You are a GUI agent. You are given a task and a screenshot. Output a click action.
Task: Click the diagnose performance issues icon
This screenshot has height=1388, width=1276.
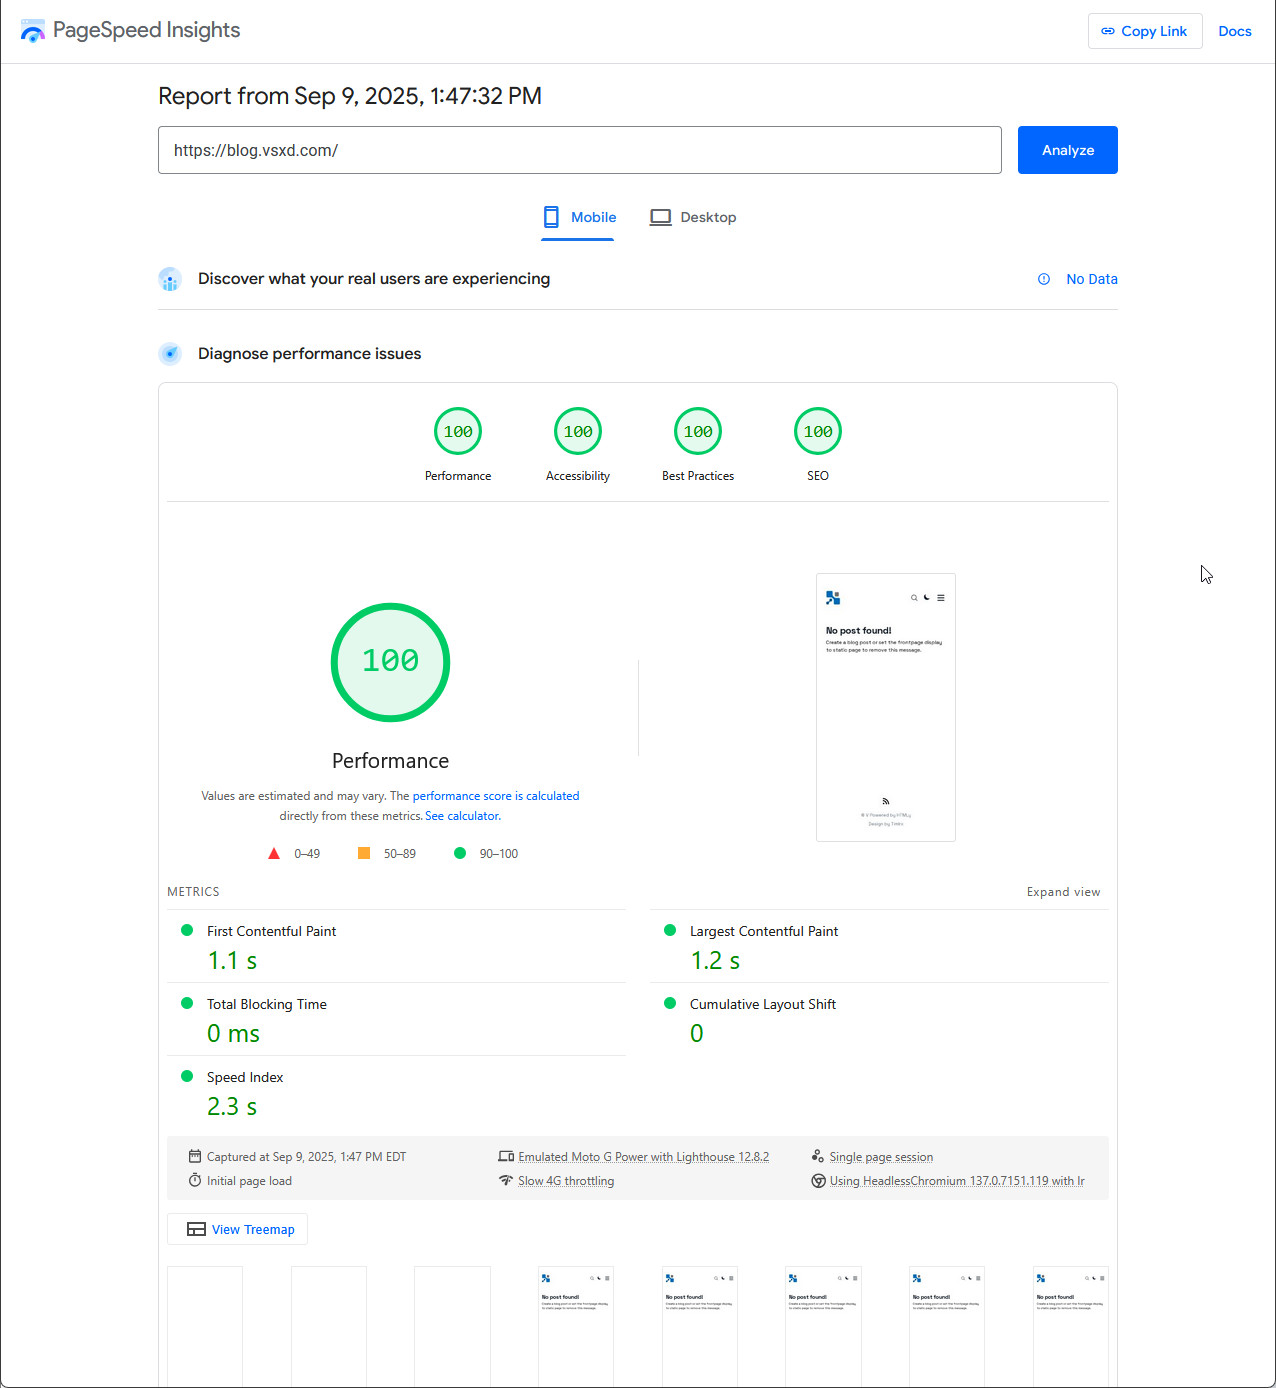[x=170, y=354]
